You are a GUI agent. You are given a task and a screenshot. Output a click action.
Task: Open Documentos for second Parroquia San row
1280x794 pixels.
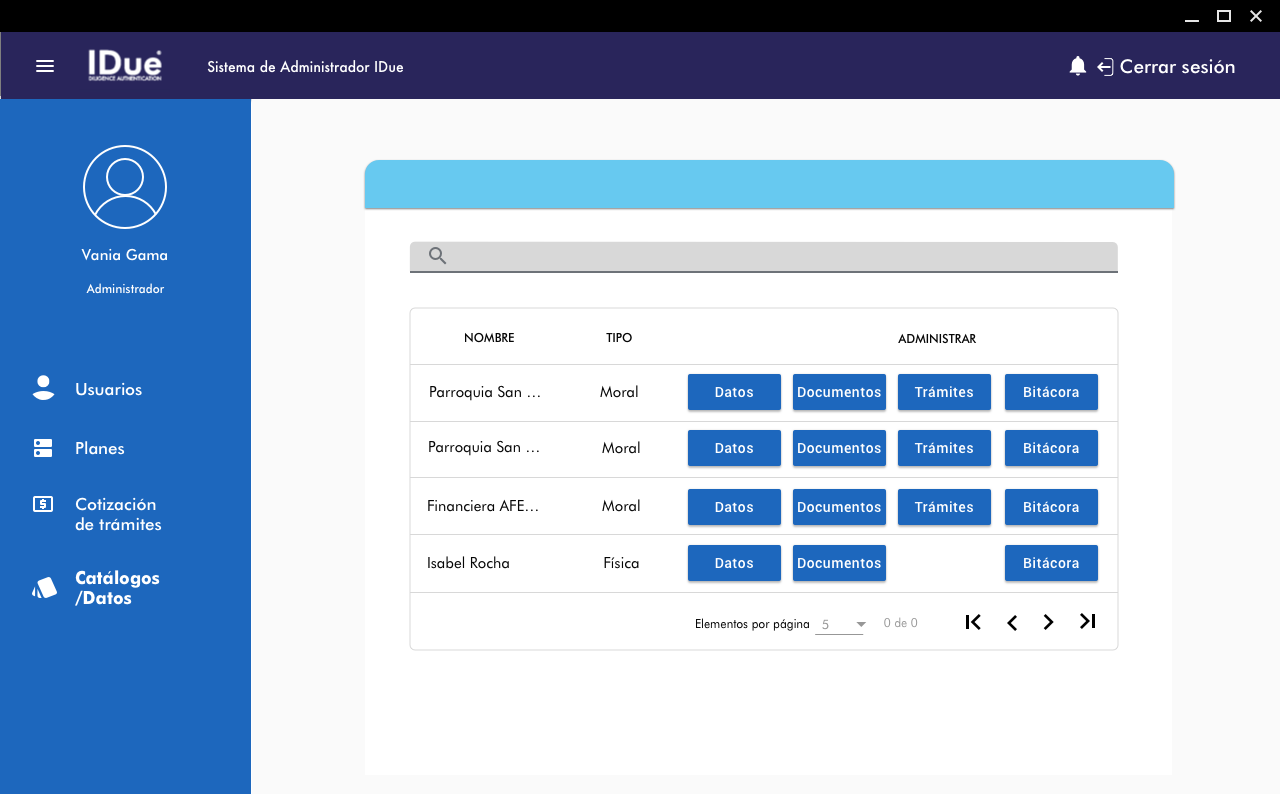point(839,448)
